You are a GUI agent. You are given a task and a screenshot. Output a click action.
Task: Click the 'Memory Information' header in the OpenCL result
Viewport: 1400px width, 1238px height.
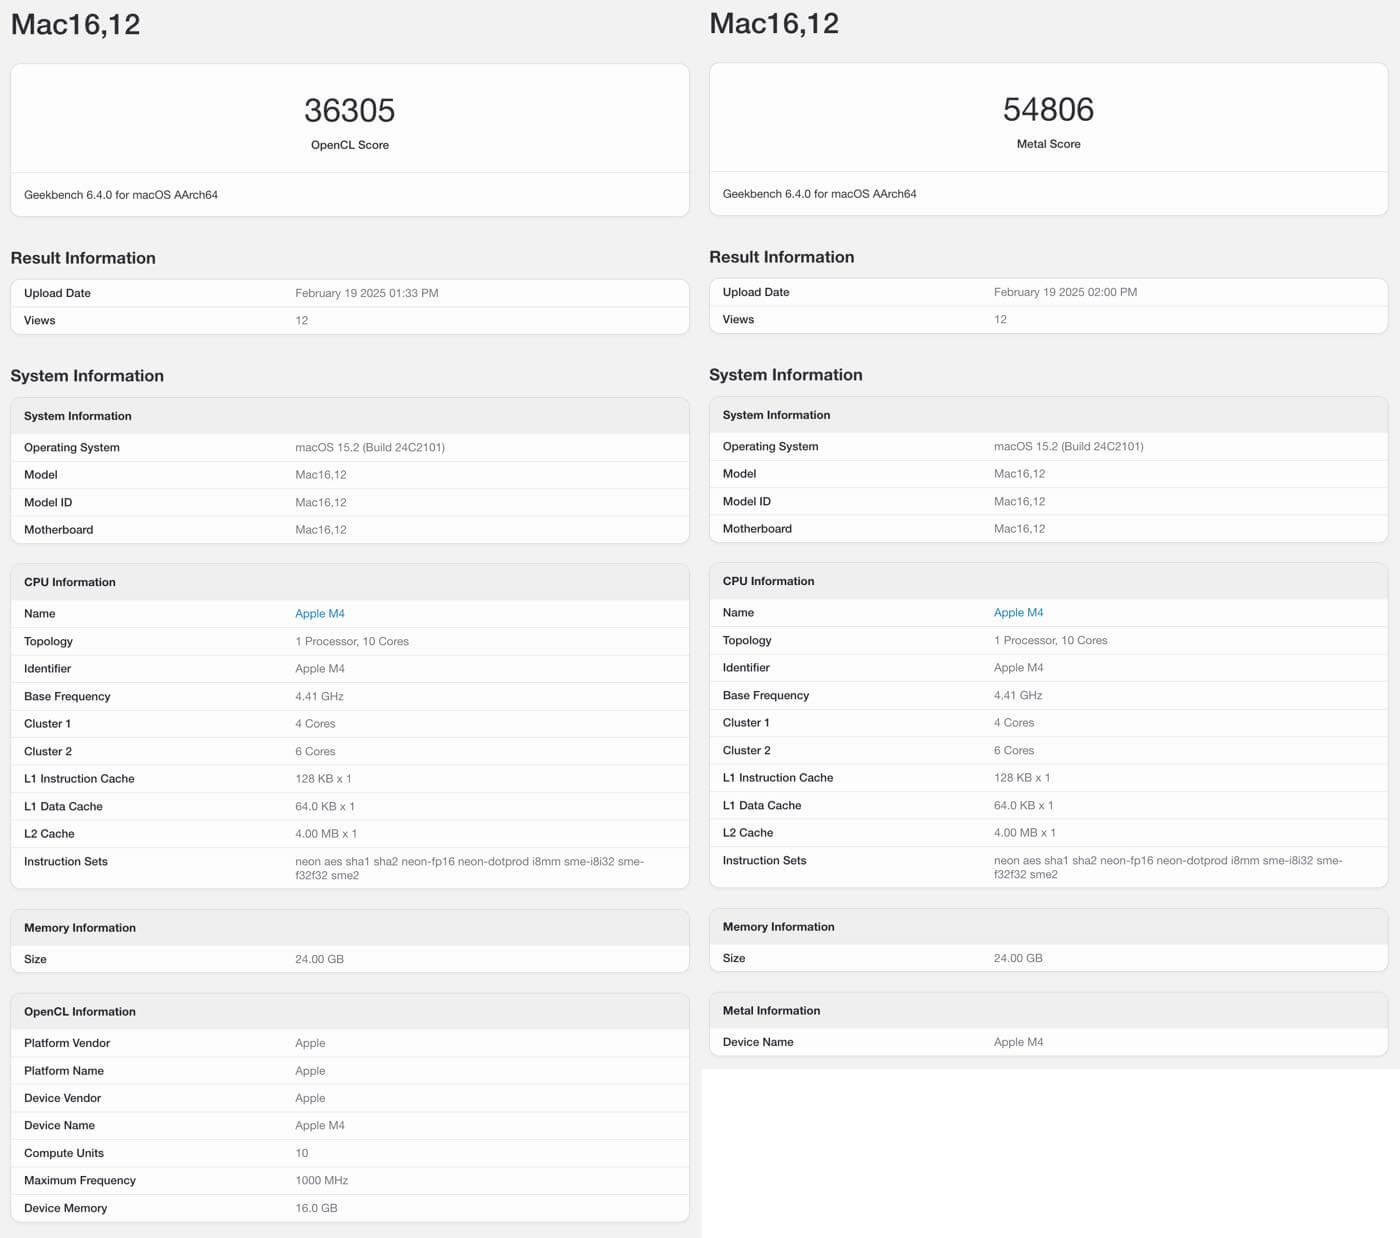pyautogui.click(x=80, y=928)
